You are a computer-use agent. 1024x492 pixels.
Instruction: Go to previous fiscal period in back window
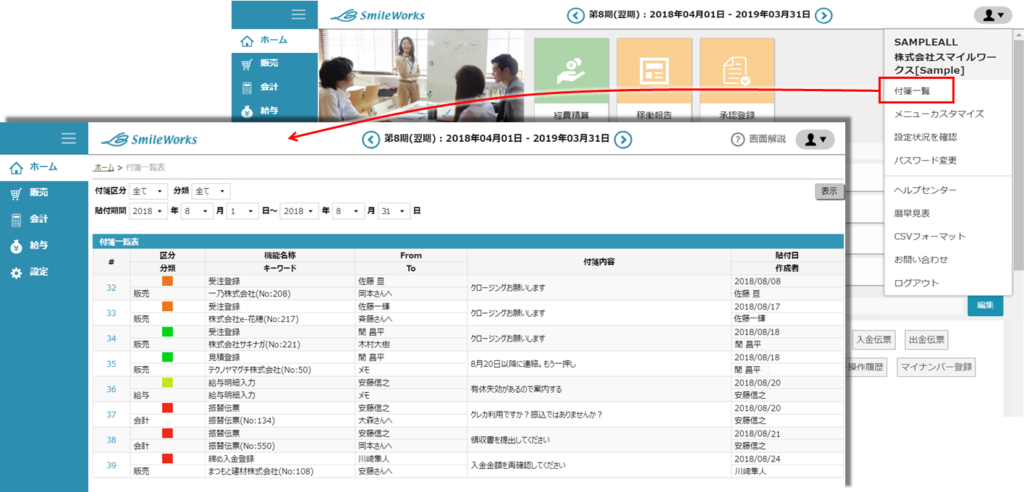click(575, 14)
